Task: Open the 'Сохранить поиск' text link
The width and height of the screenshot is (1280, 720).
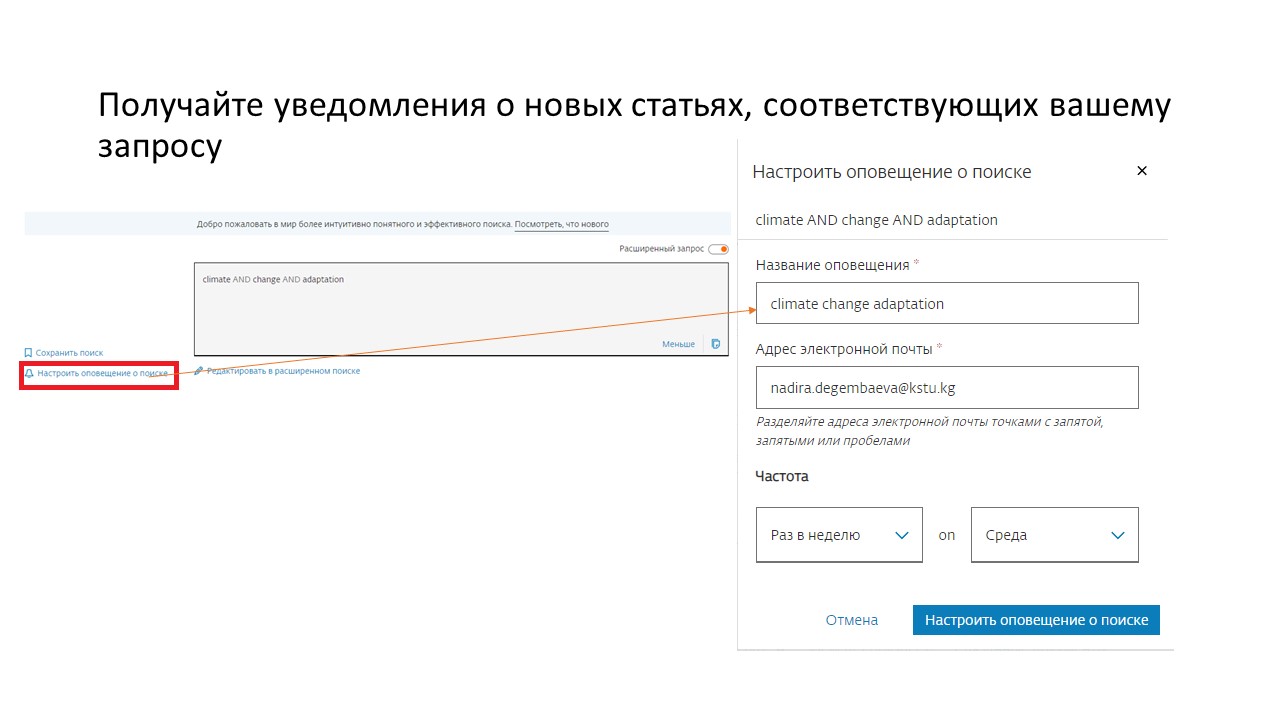Action: coord(69,353)
